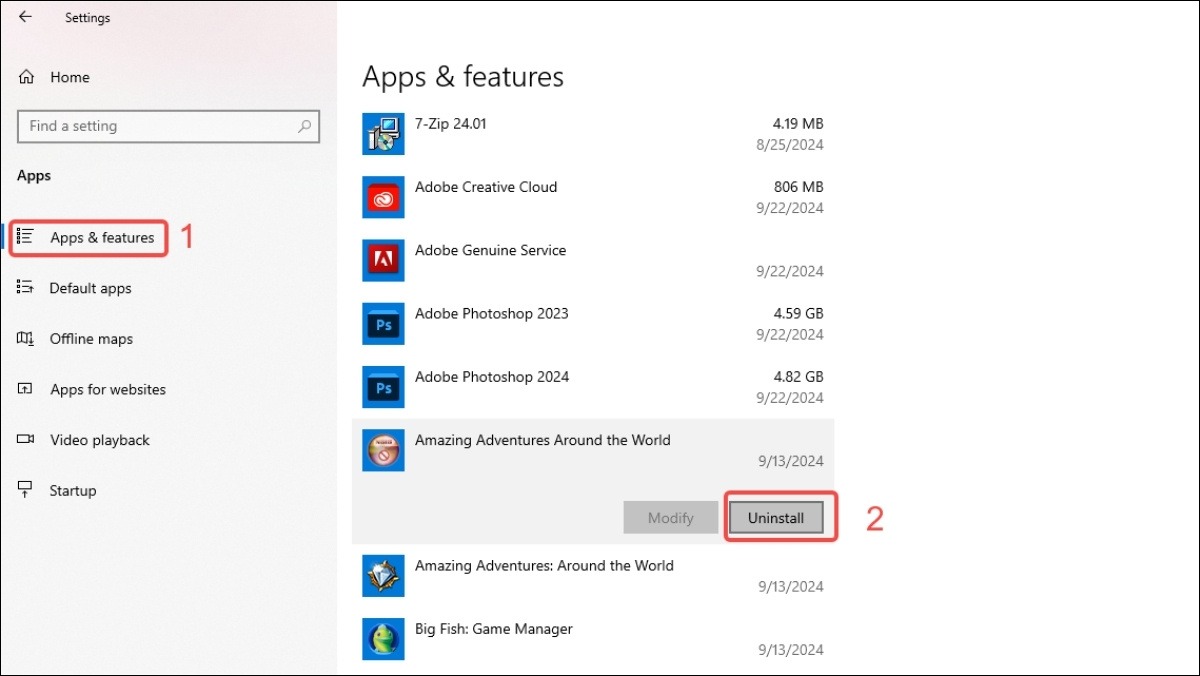Click the Settings window title text

coord(88,18)
